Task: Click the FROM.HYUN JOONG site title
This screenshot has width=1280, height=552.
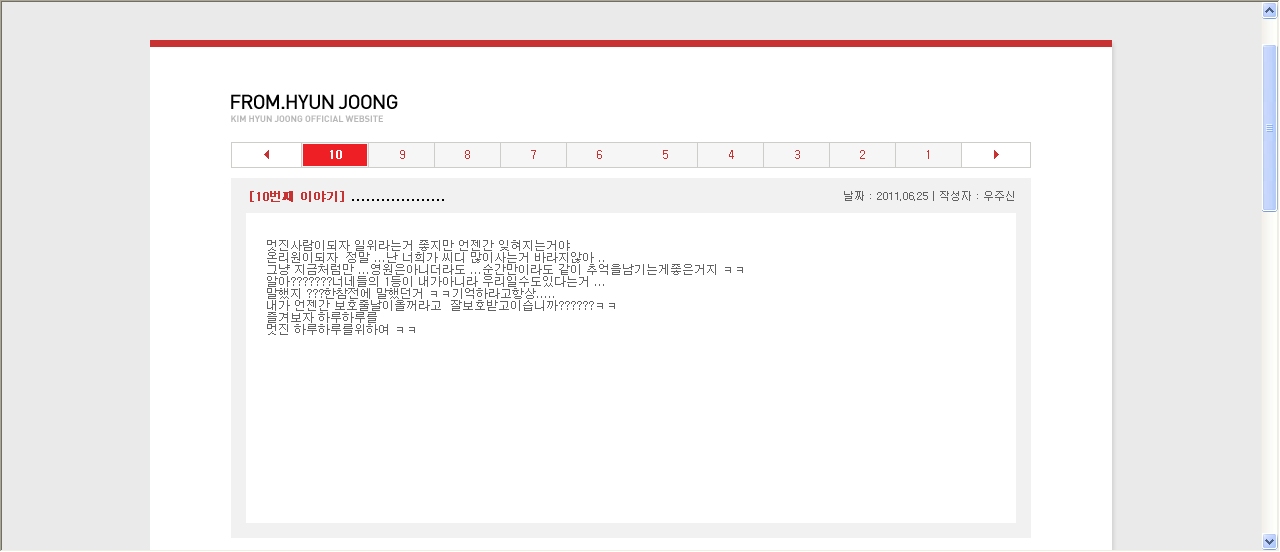Action: tap(314, 102)
